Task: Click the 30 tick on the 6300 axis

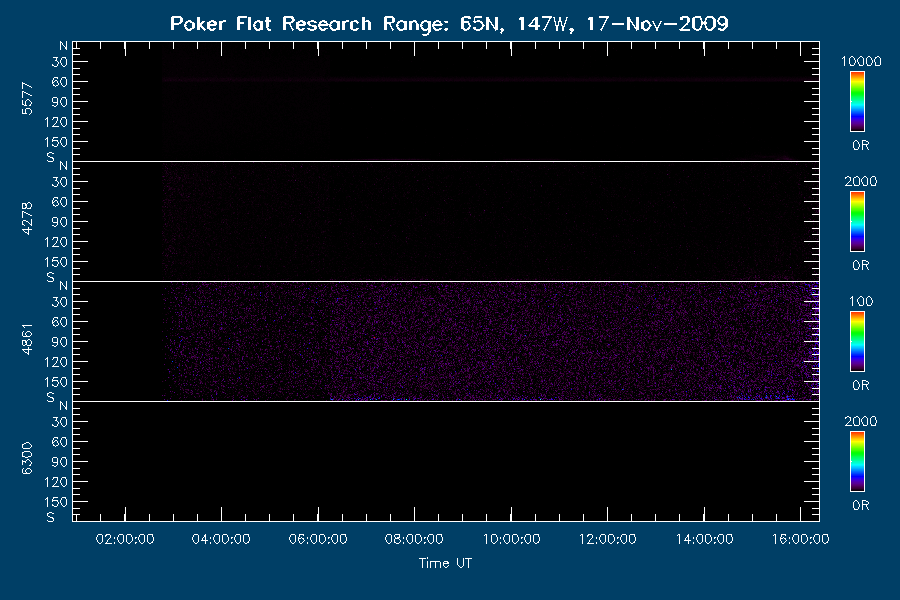Action: [59, 422]
